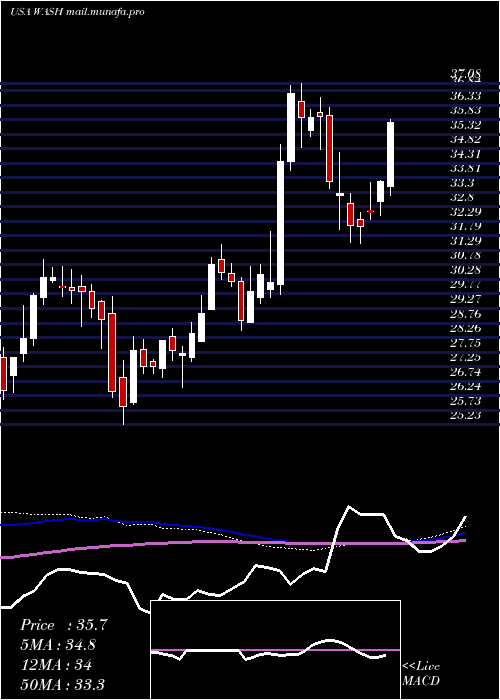The width and height of the screenshot is (500, 700).
Task: Click the 30.78 price axis label
Action: [466, 256]
